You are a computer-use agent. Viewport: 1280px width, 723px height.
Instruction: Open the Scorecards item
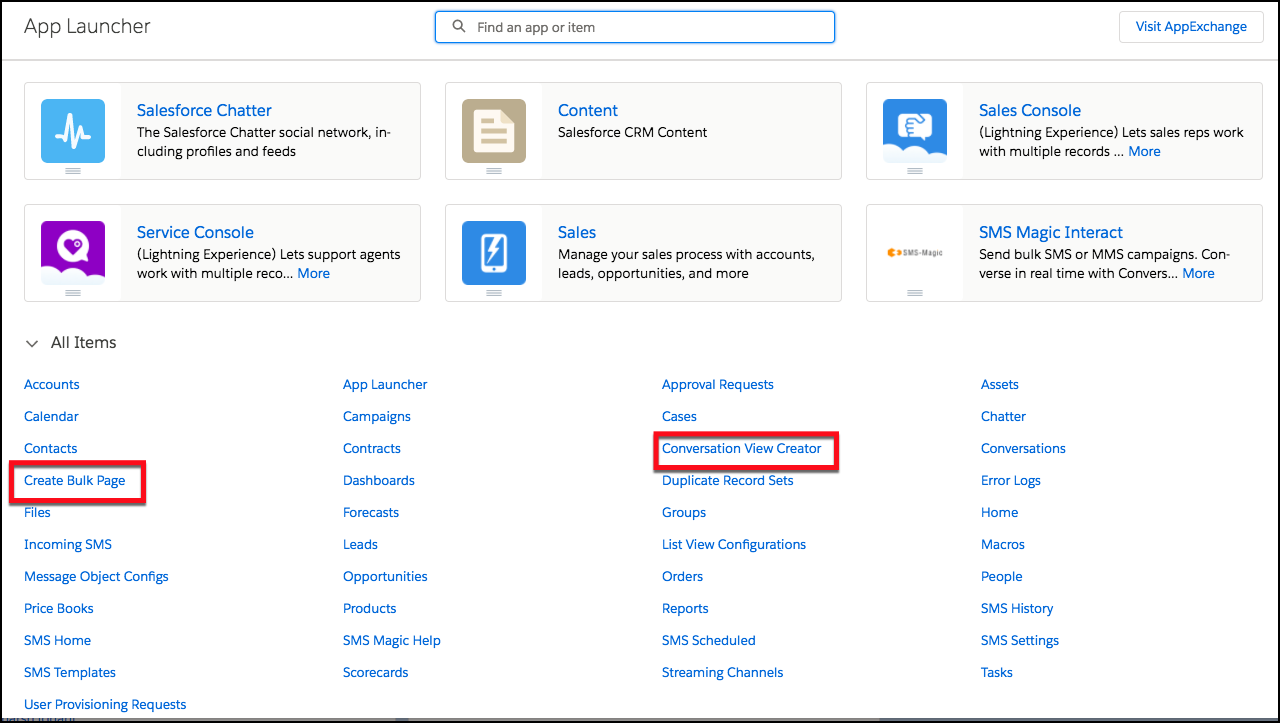click(376, 673)
